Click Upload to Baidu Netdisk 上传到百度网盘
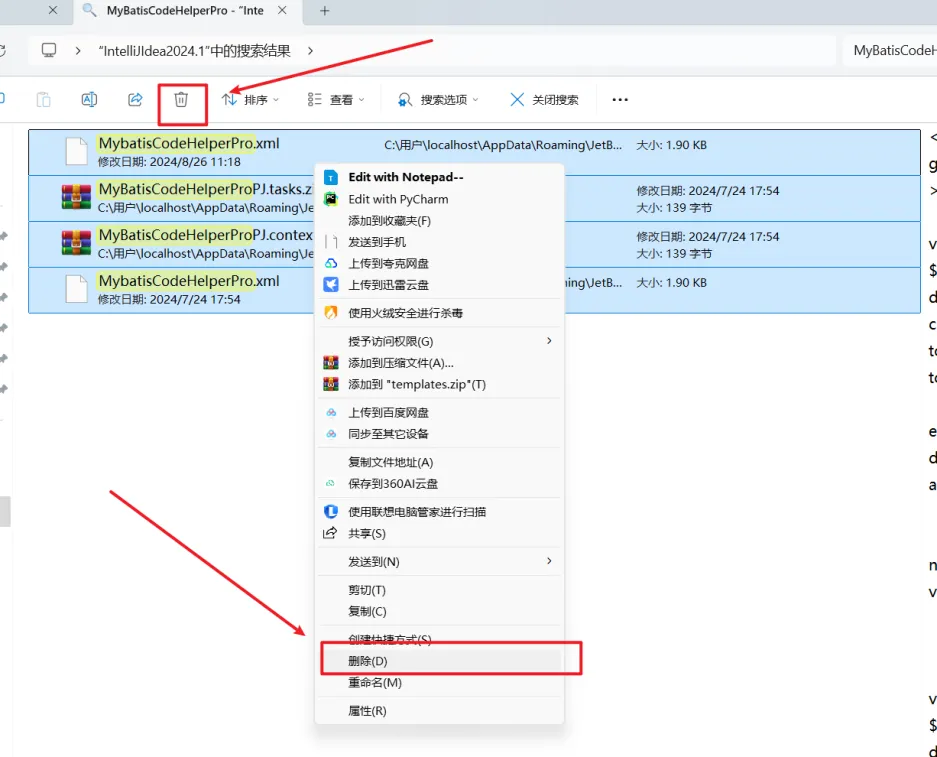937x757 pixels. pos(439,412)
